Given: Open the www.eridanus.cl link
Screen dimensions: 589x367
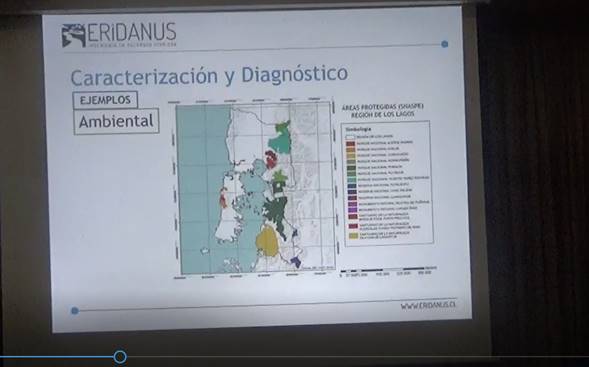Looking at the screenshot, I should [428, 305].
